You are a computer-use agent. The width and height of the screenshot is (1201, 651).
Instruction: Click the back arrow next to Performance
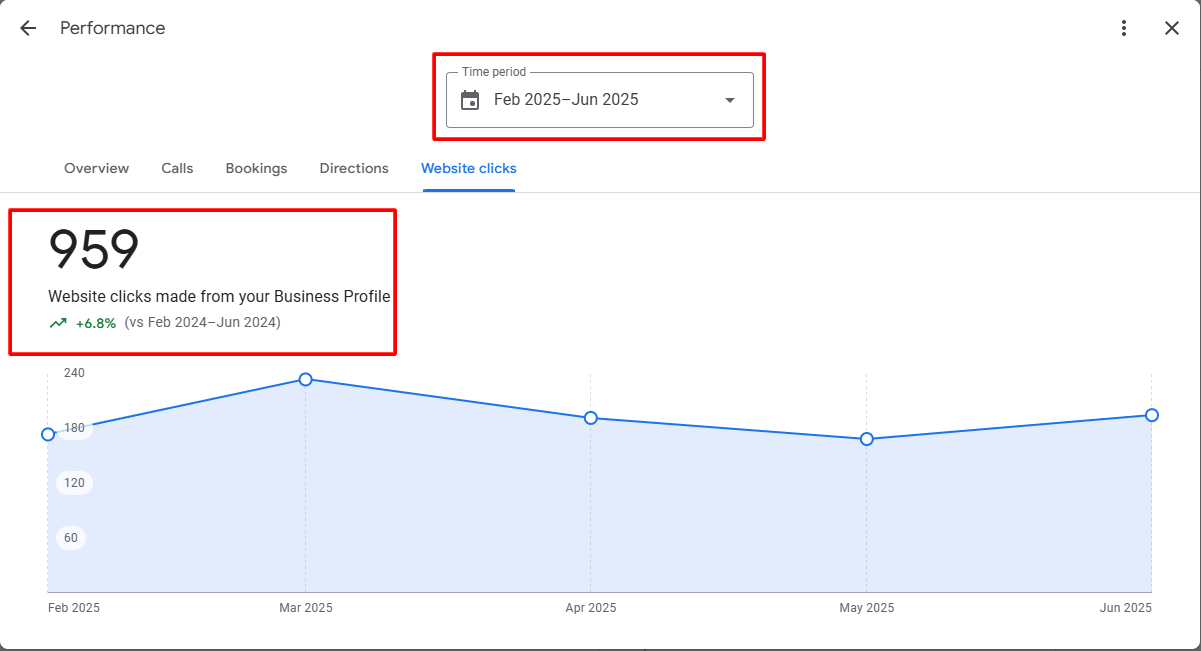[28, 28]
